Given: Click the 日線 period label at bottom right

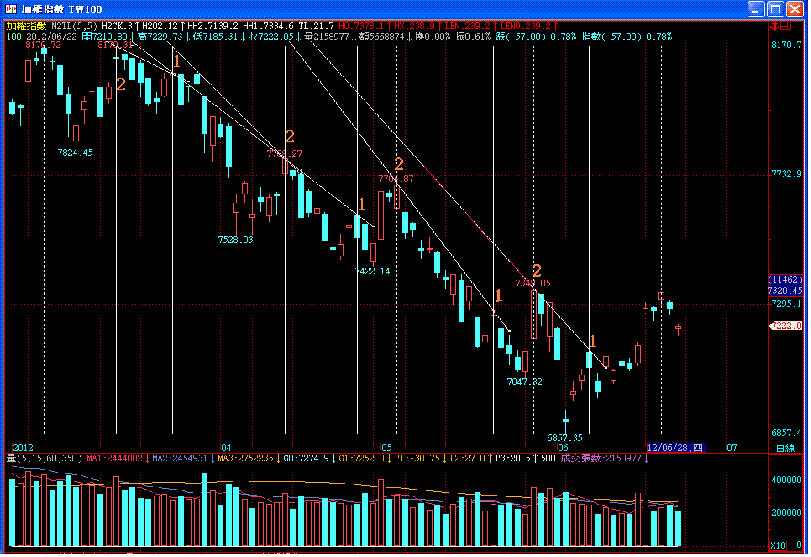Looking at the screenshot, I should click(786, 447).
